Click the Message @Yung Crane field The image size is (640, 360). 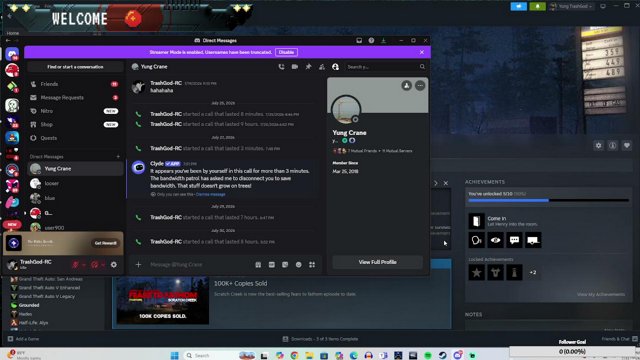(199, 264)
